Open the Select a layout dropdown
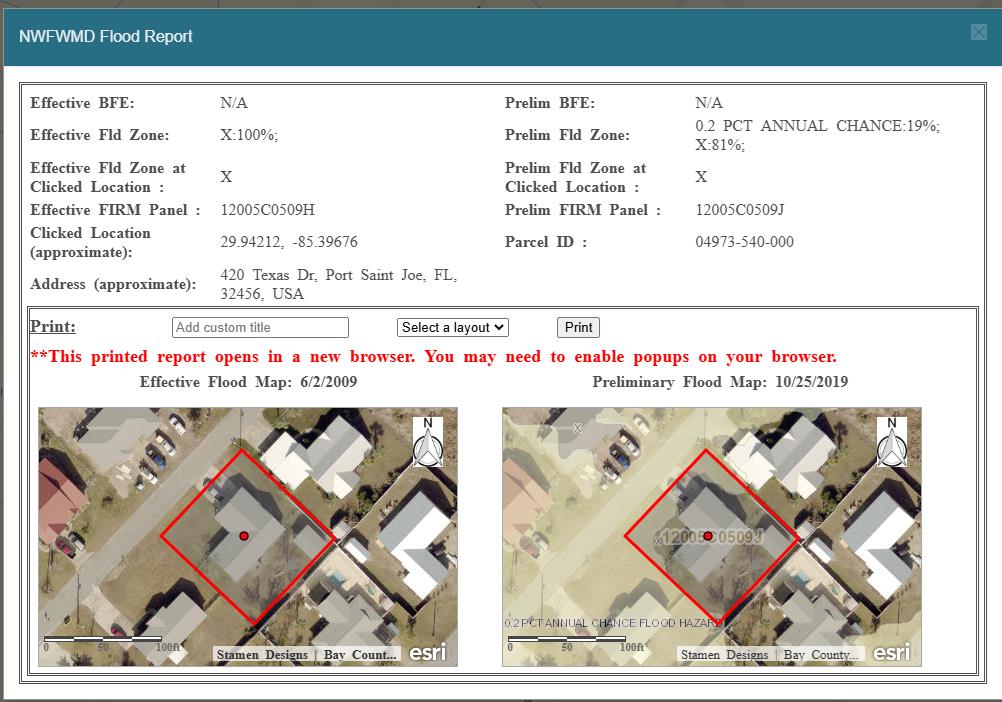 pos(453,328)
